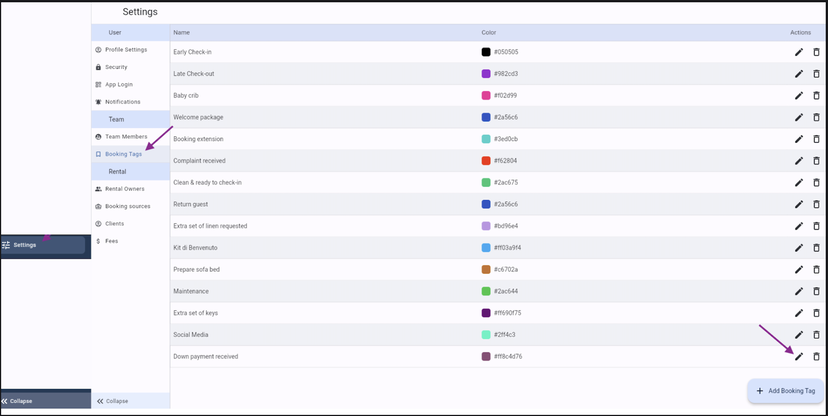This screenshot has width=828, height=416.
Task: Open Team Members page
Action: click(x=130, y=137)
